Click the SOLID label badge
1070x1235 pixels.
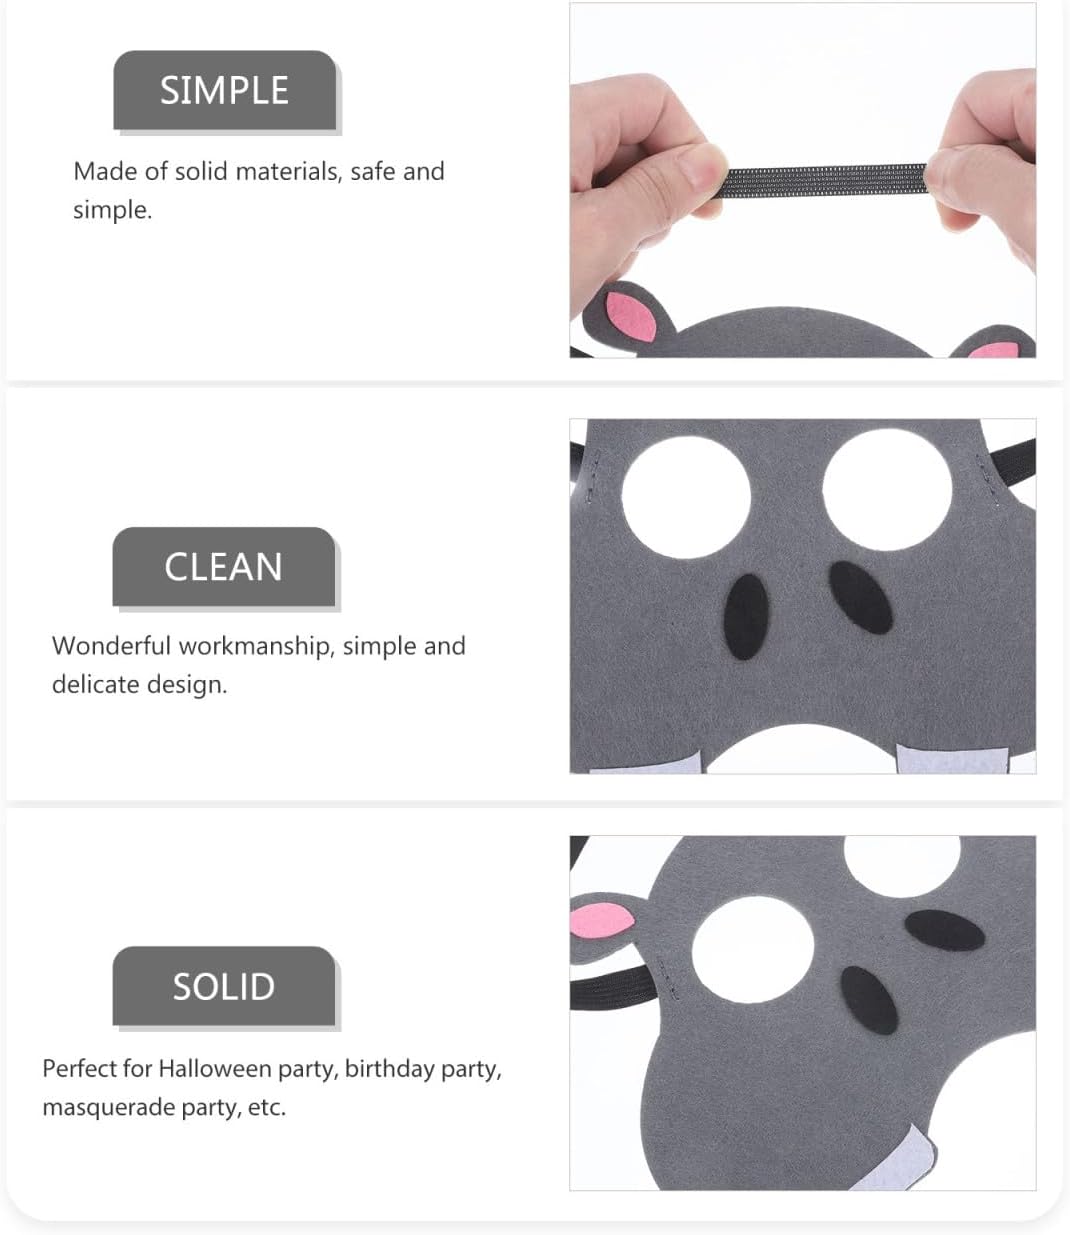coord(224,986)
